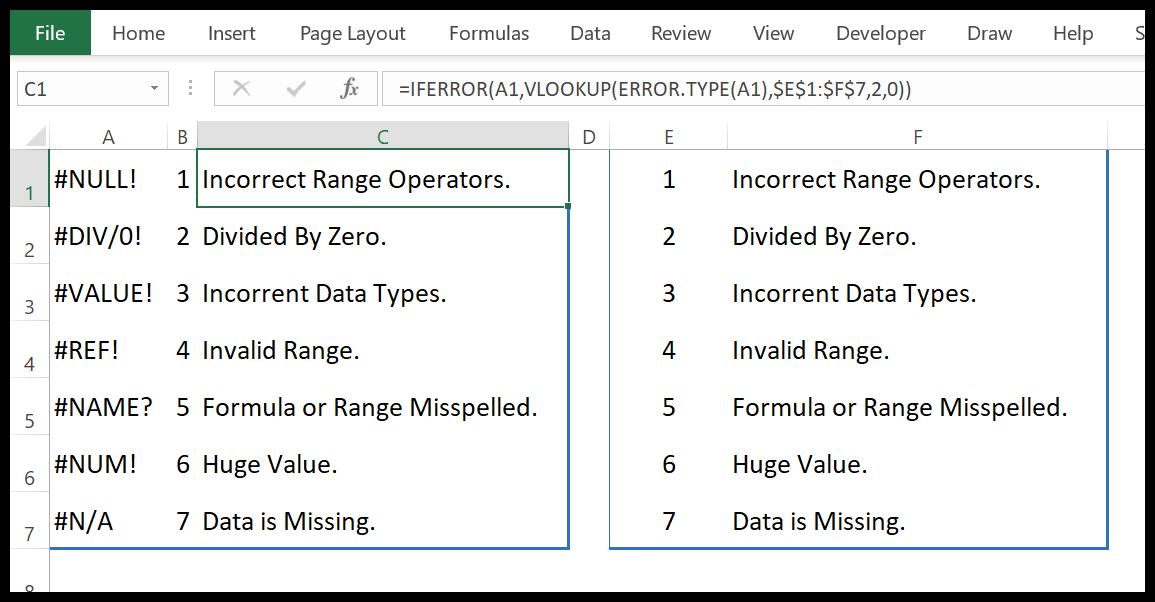Viewport: 1155px width, 602px height.
Task: Select column A header
Action: [108, 135]
